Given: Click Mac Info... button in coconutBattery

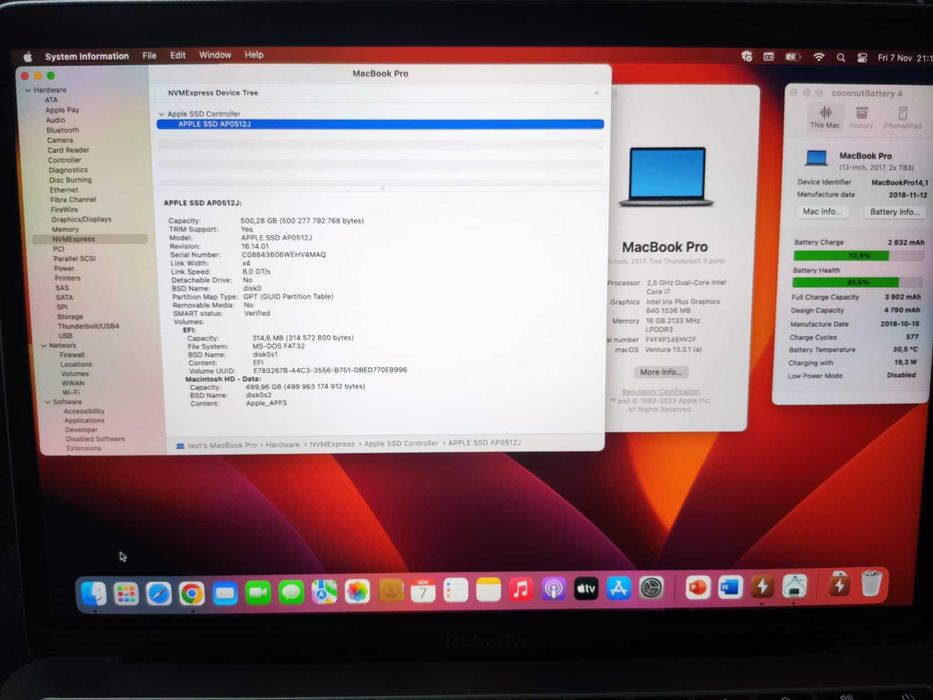Looking at the screenshot, I should coord(822,211).
